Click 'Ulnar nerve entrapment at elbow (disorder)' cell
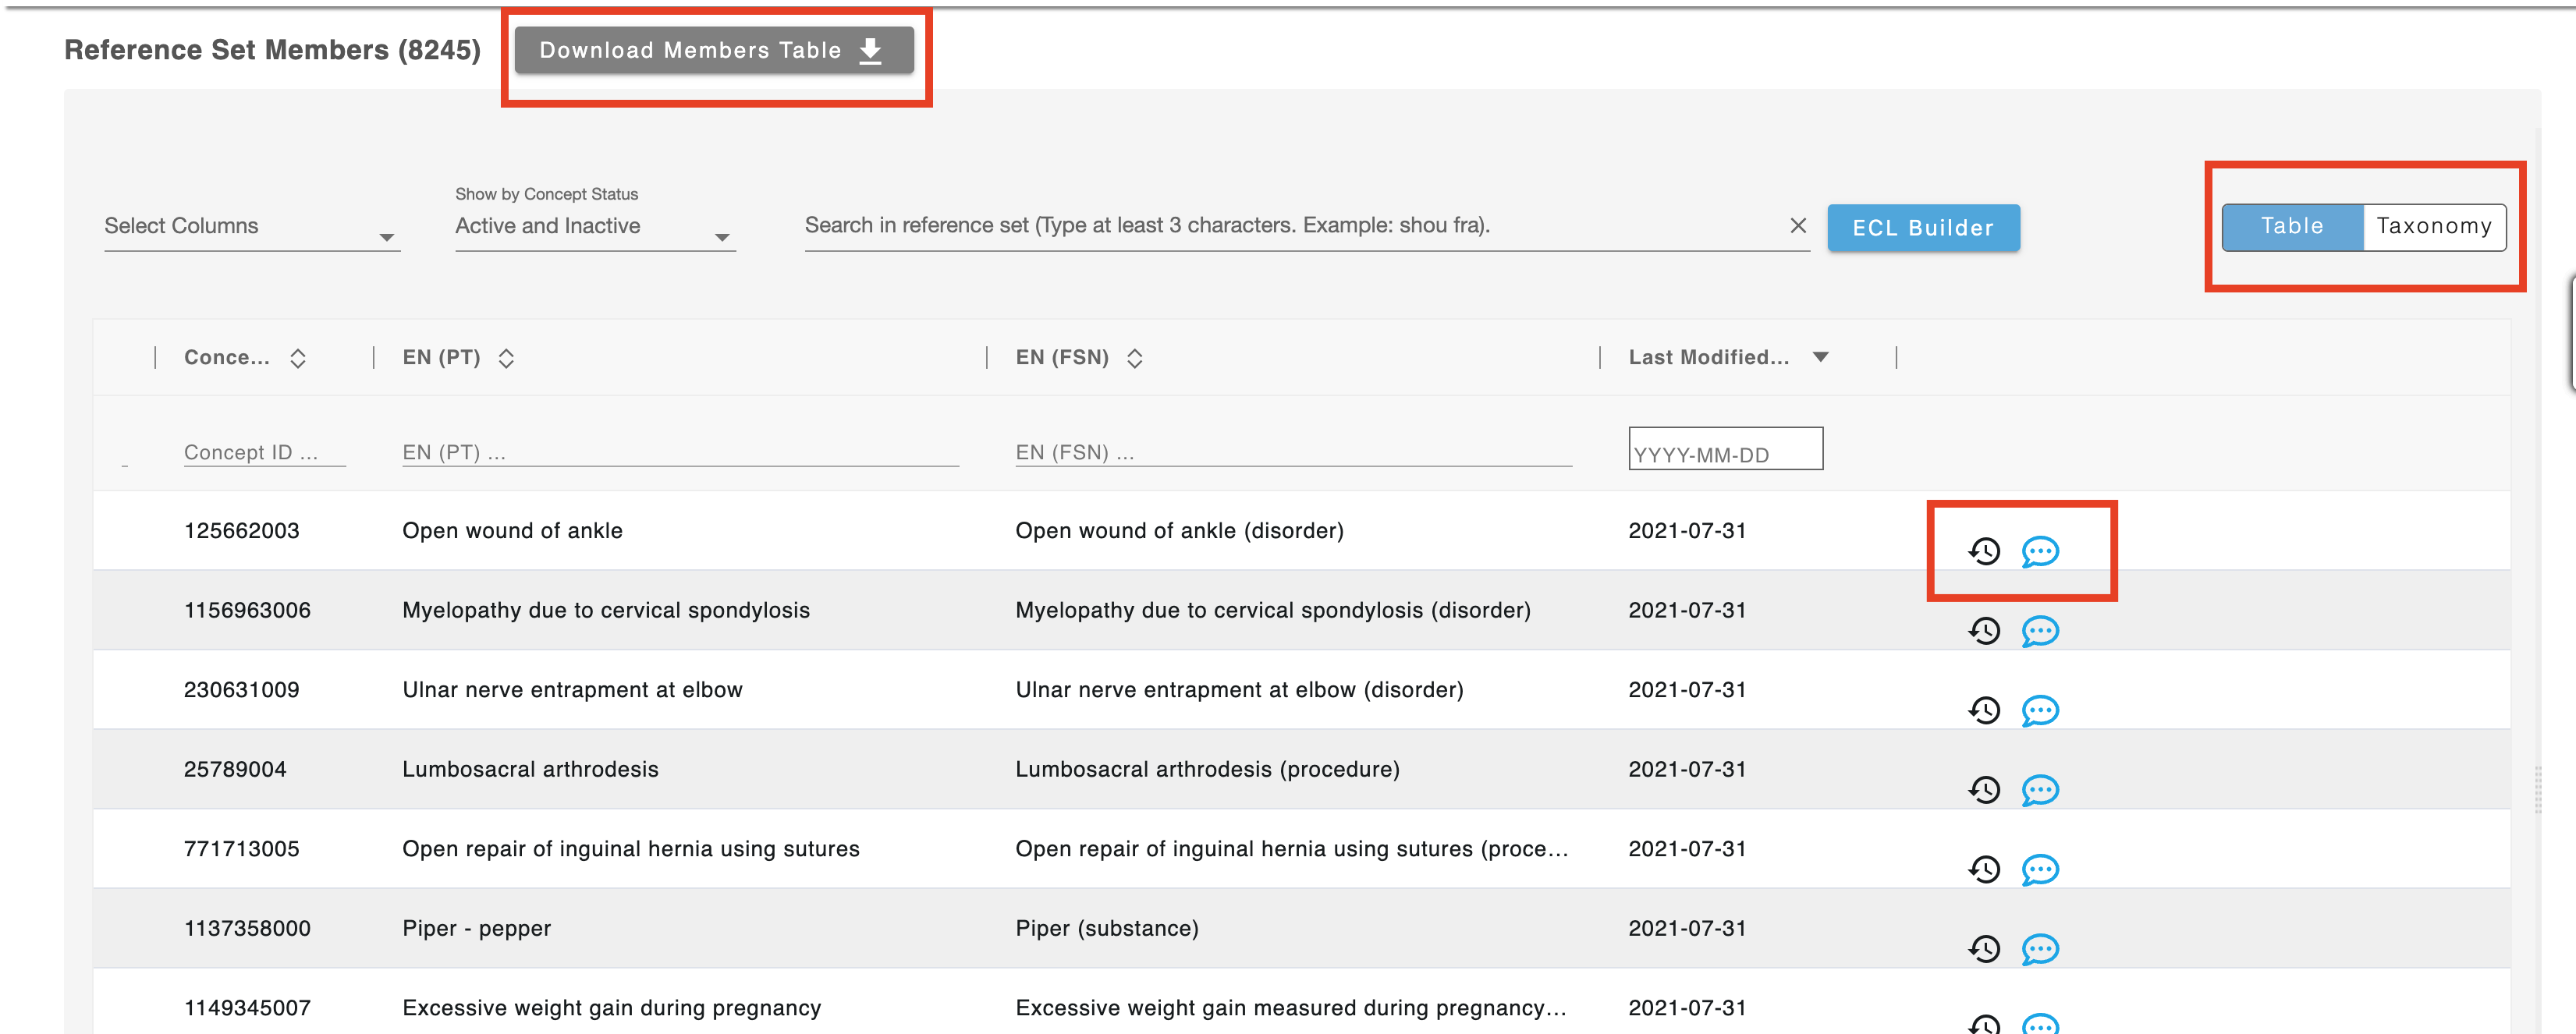This screenshot has height=1034, width=2576. pyautogui.click(x=1239, y=690)
